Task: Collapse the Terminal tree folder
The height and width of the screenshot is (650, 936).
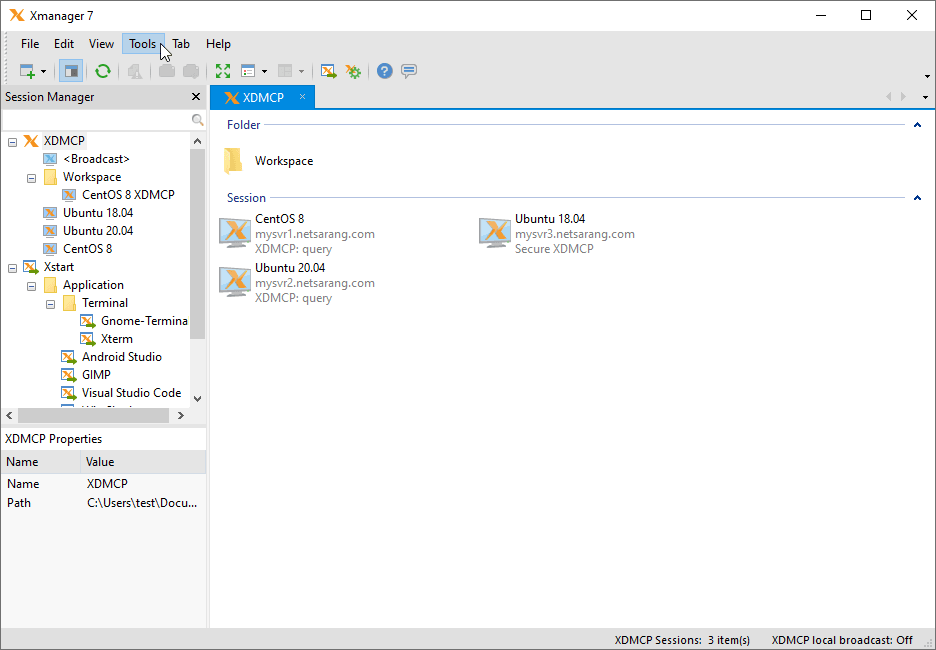Action: [x=51, y=304]
